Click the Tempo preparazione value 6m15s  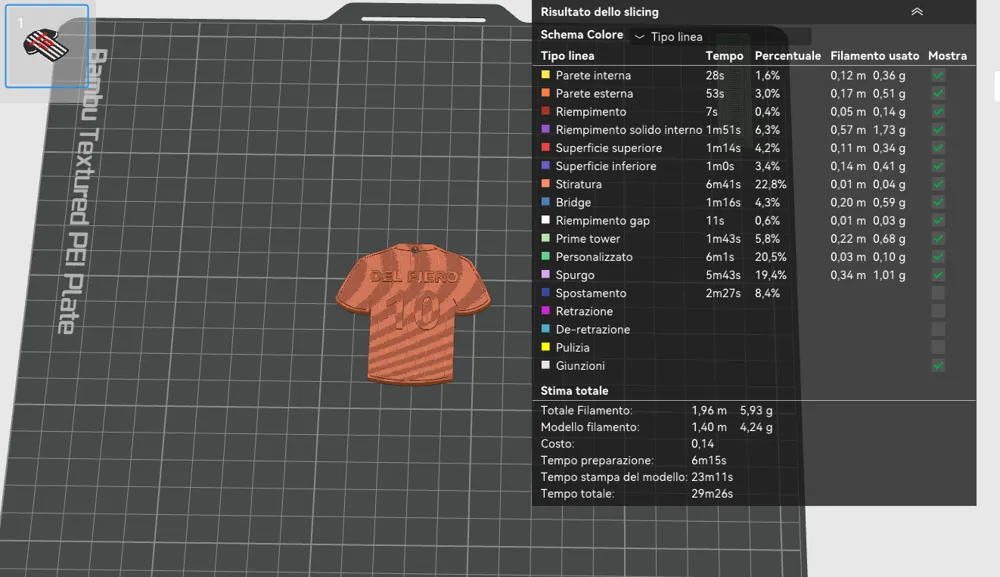pyautogui.click(x=709, y=460)
